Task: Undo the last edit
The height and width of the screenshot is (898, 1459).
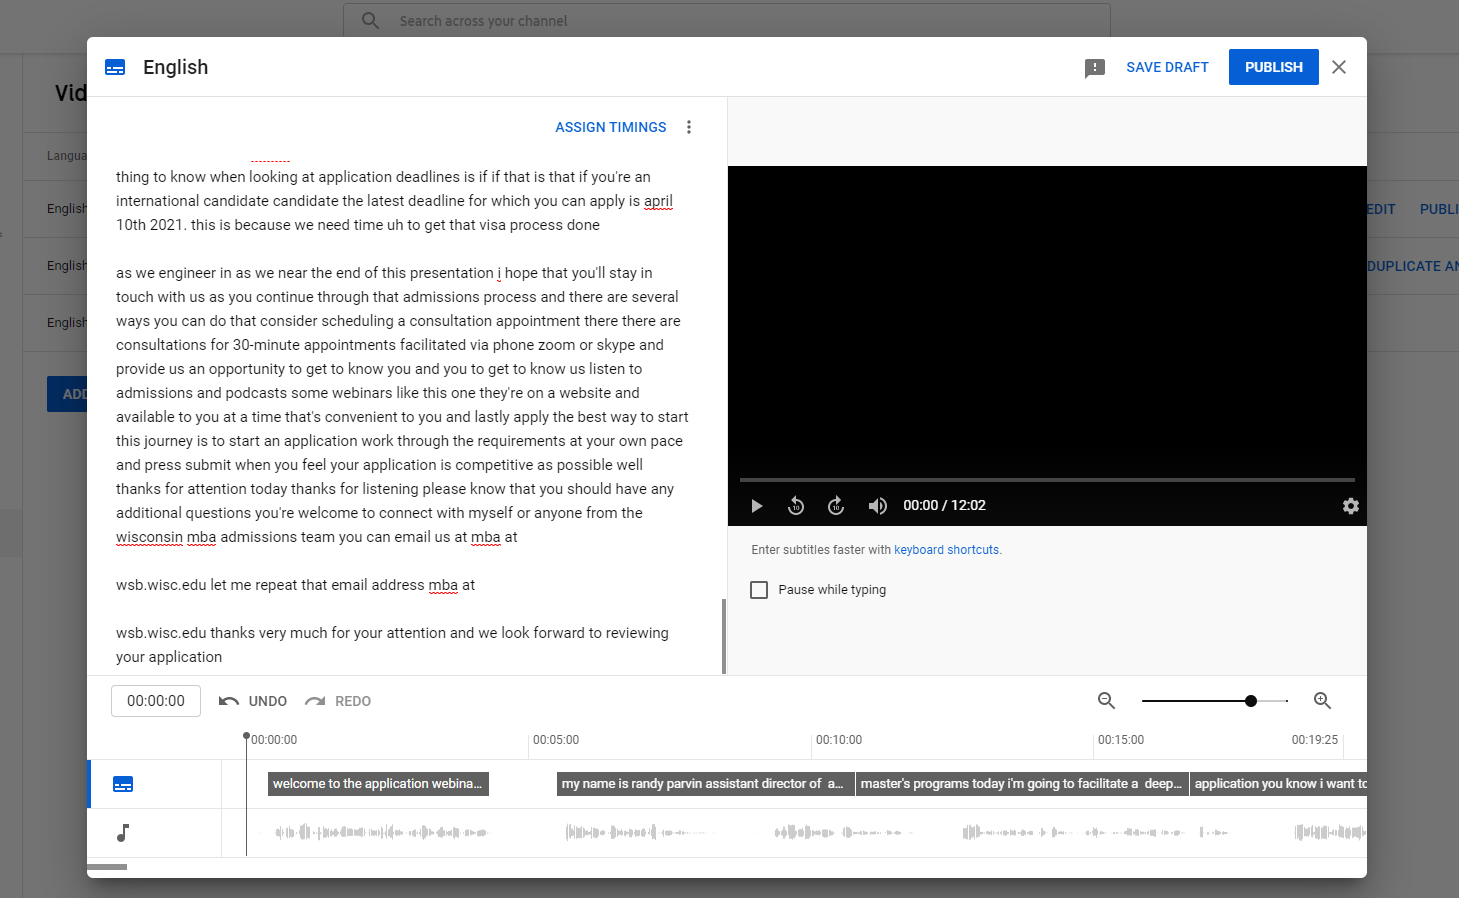Action: click(253, 701)
